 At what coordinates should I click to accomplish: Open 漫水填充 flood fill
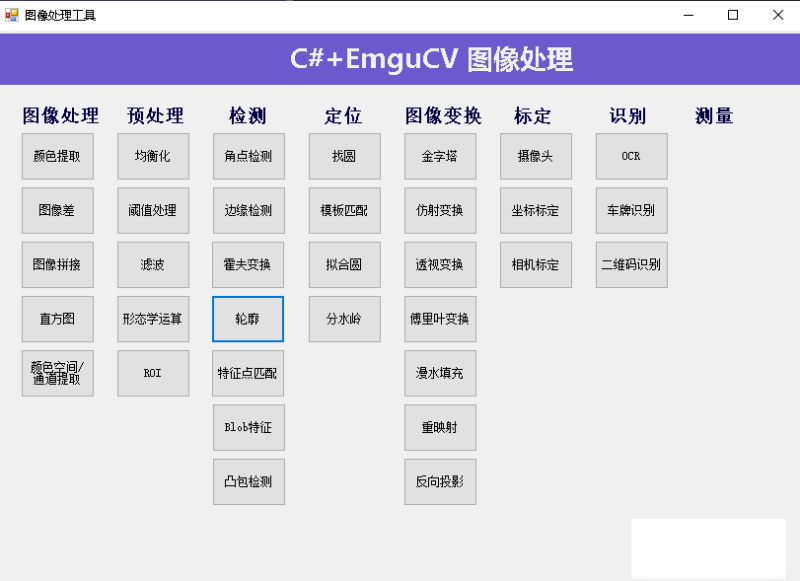[440, 373]
